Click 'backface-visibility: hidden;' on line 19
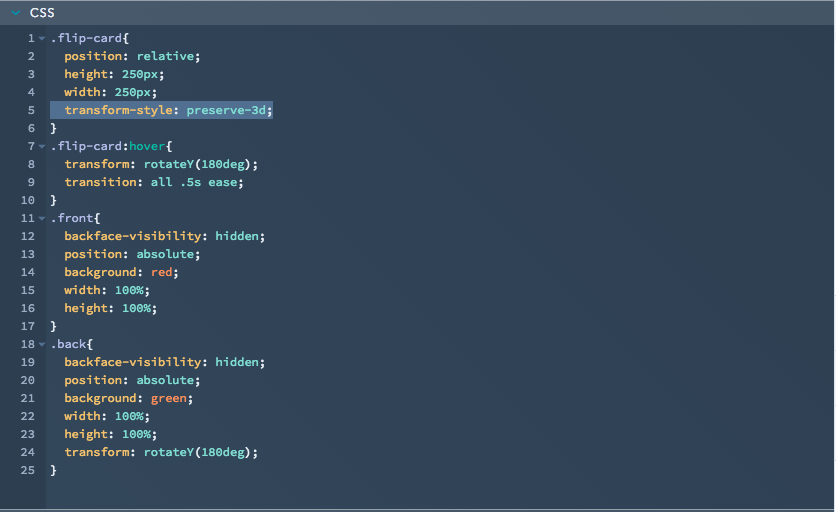 click(165, 362)
